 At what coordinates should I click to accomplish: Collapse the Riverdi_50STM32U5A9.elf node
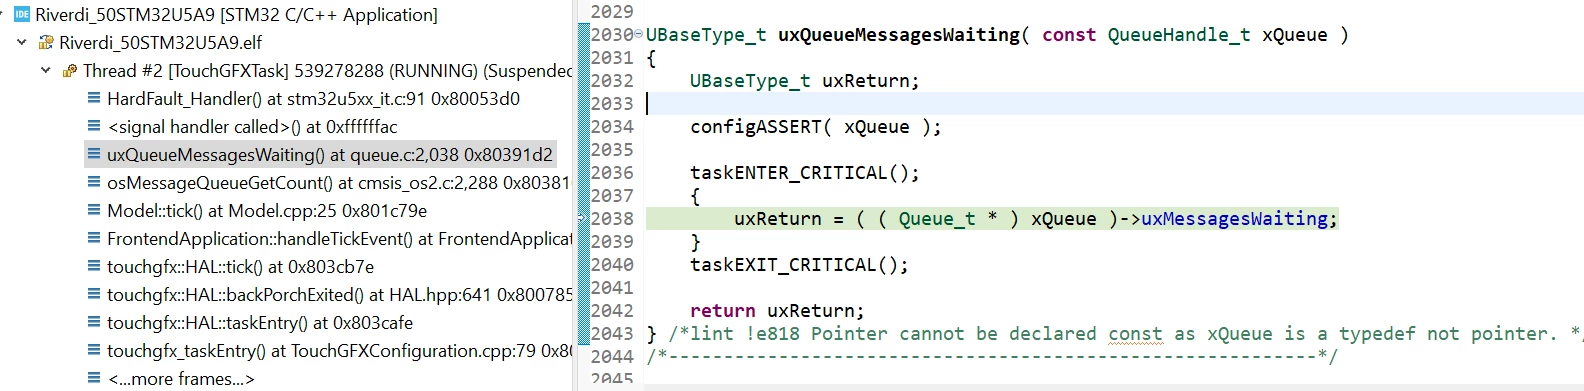[x=21, y=42]
